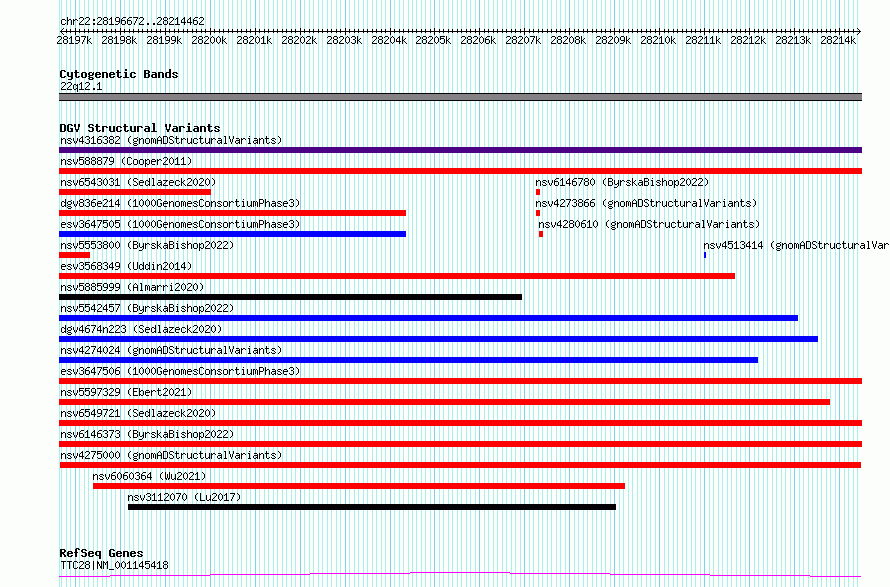Click the ruler's right arrowhead
Screen dimensions: 890x587
coord(859,31)
